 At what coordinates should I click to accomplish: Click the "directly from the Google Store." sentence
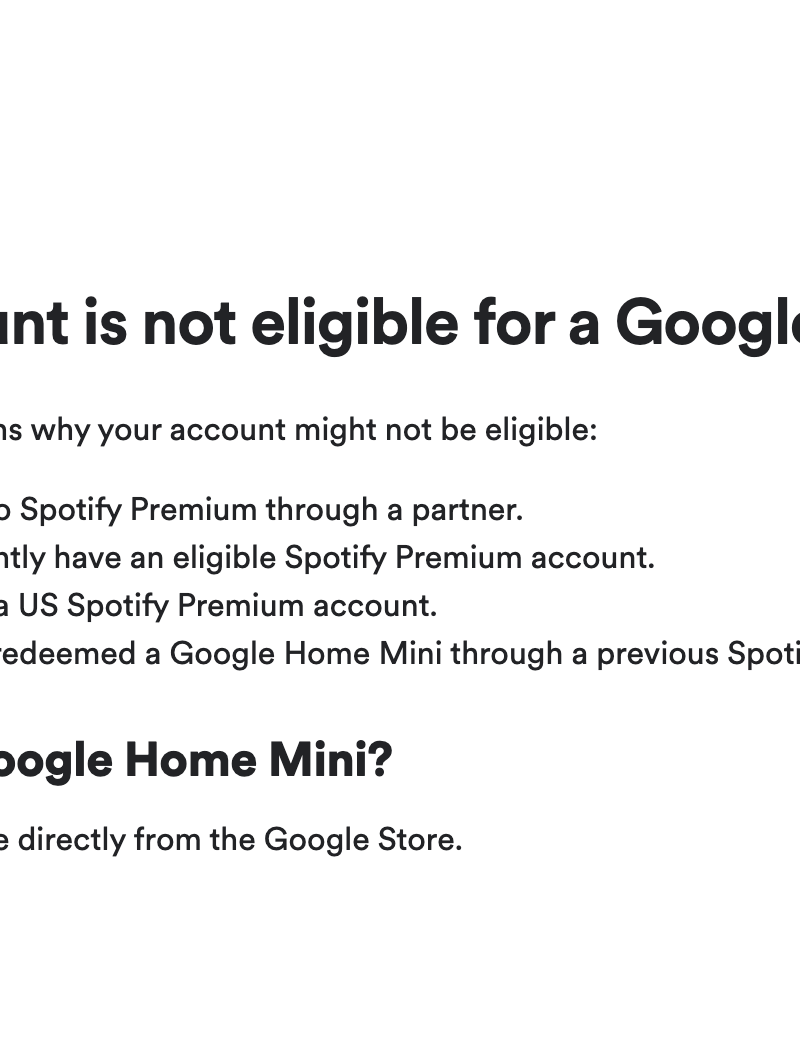[x=230, y=840]
